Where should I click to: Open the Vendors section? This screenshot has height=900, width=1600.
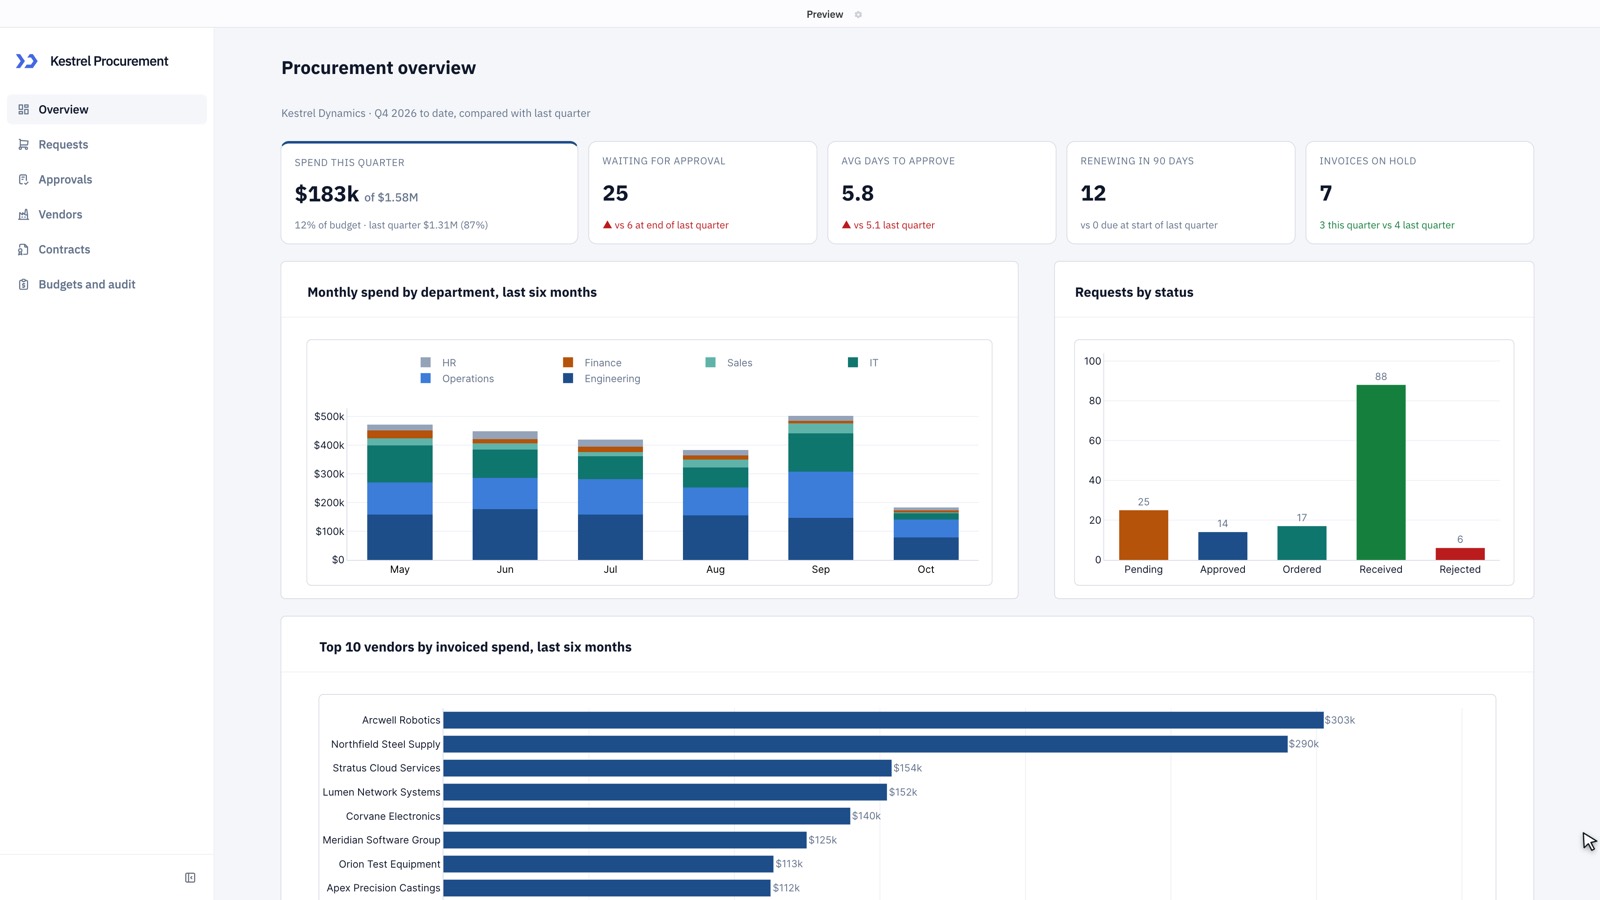(x=107, y=215)
